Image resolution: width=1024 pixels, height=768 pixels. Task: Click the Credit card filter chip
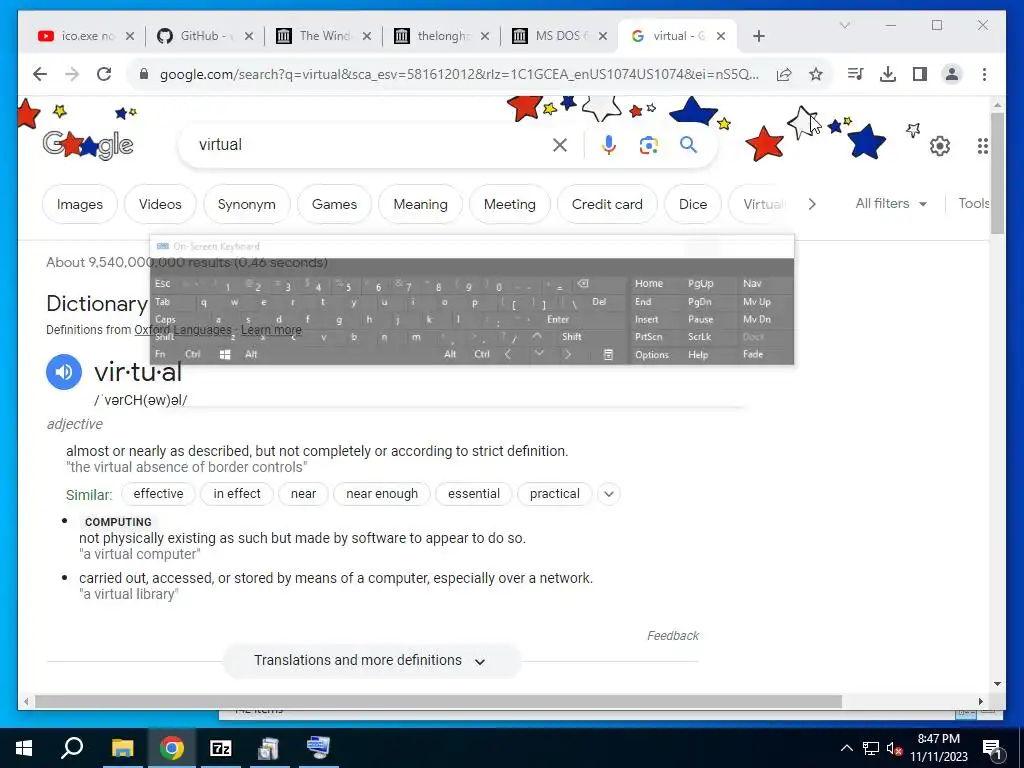click(x=607, y=204)
